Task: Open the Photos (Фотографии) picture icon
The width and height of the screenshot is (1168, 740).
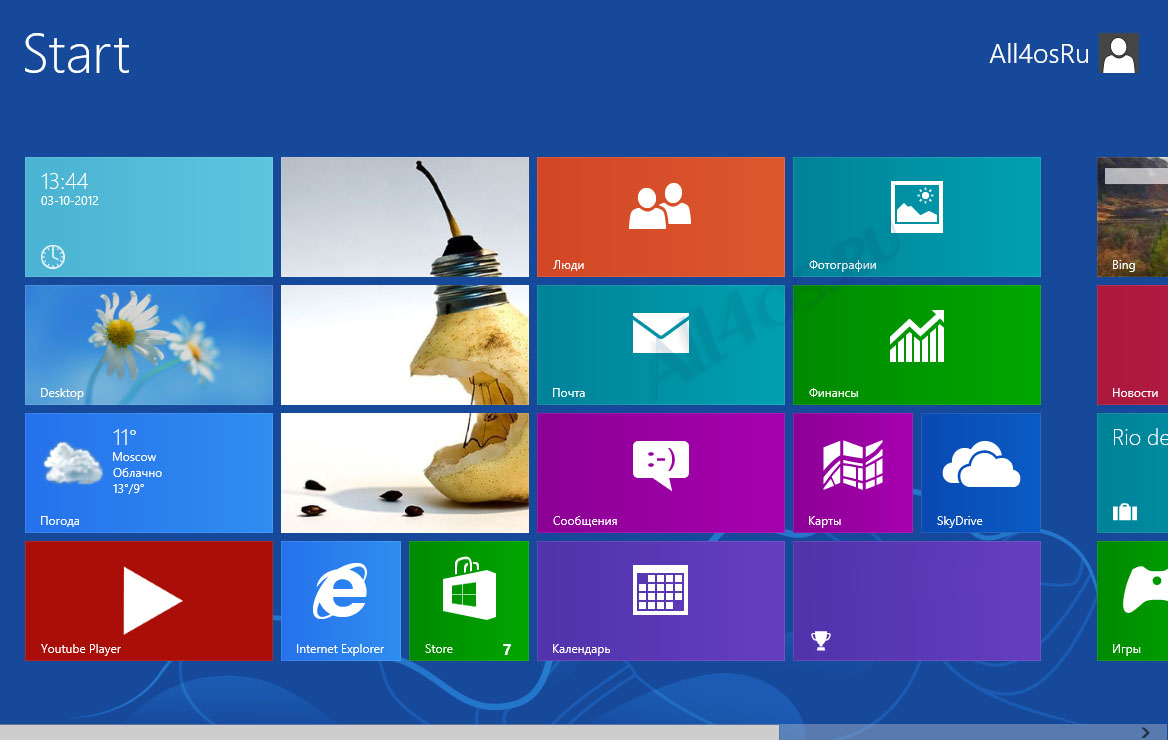Action: click(x=917, y=206)
